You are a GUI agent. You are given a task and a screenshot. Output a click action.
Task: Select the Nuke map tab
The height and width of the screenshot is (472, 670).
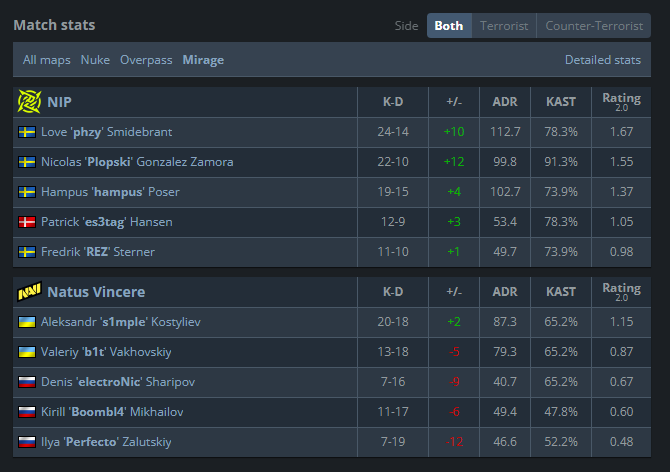[95, 60]
